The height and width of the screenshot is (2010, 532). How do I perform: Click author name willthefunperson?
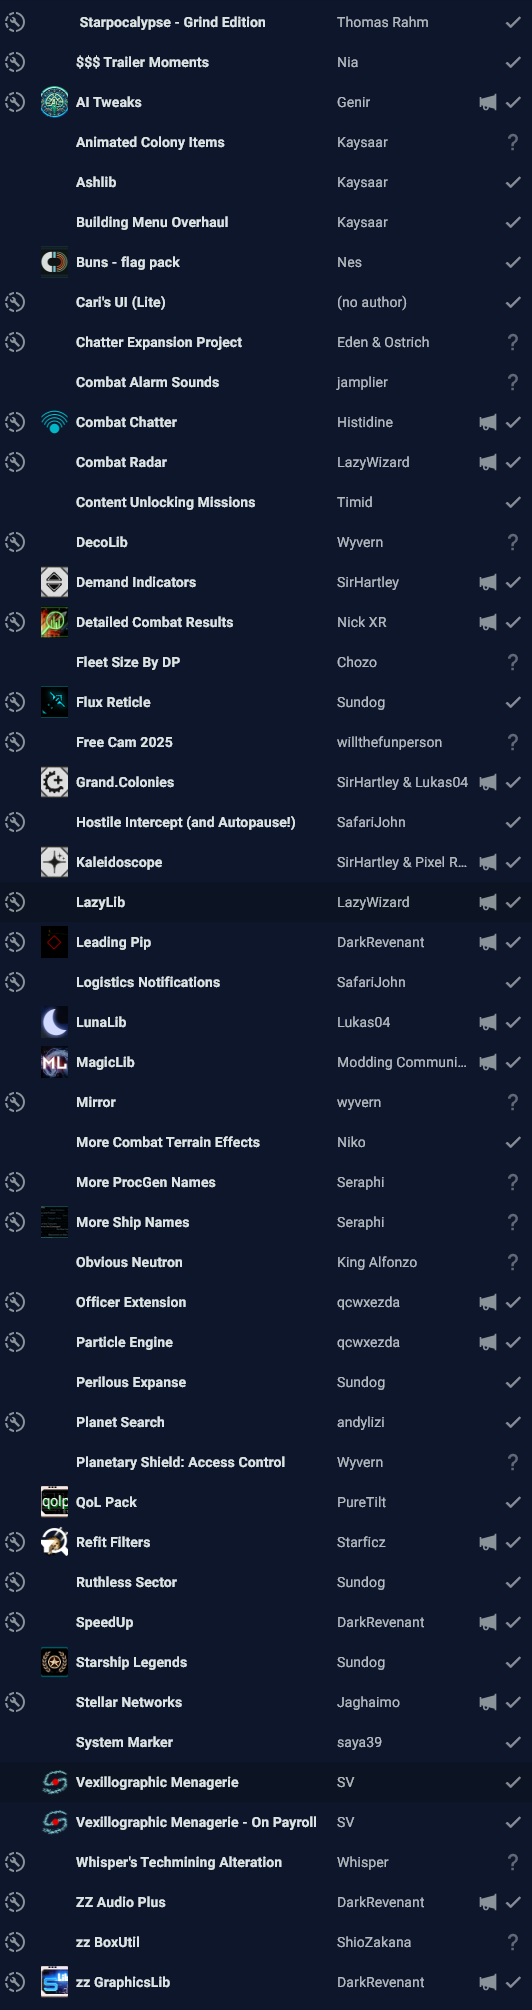389,742
